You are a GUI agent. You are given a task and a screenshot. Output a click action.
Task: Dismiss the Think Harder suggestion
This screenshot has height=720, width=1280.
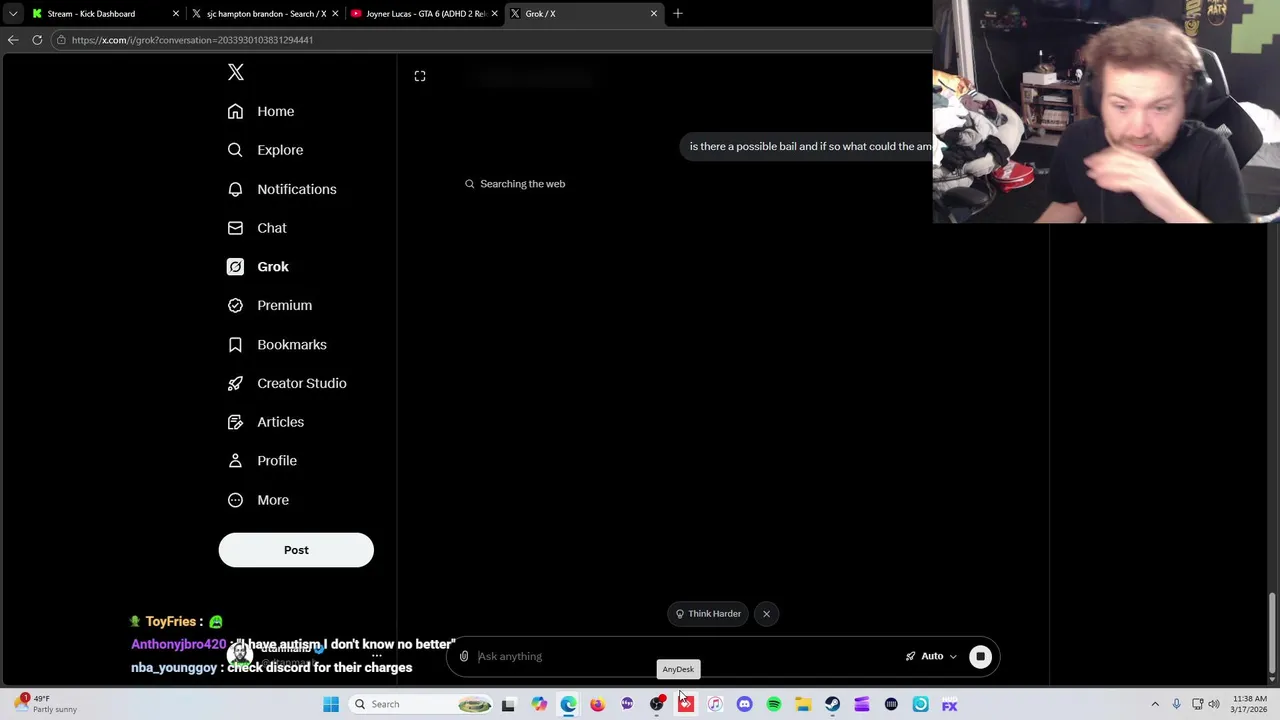point(766,614)
